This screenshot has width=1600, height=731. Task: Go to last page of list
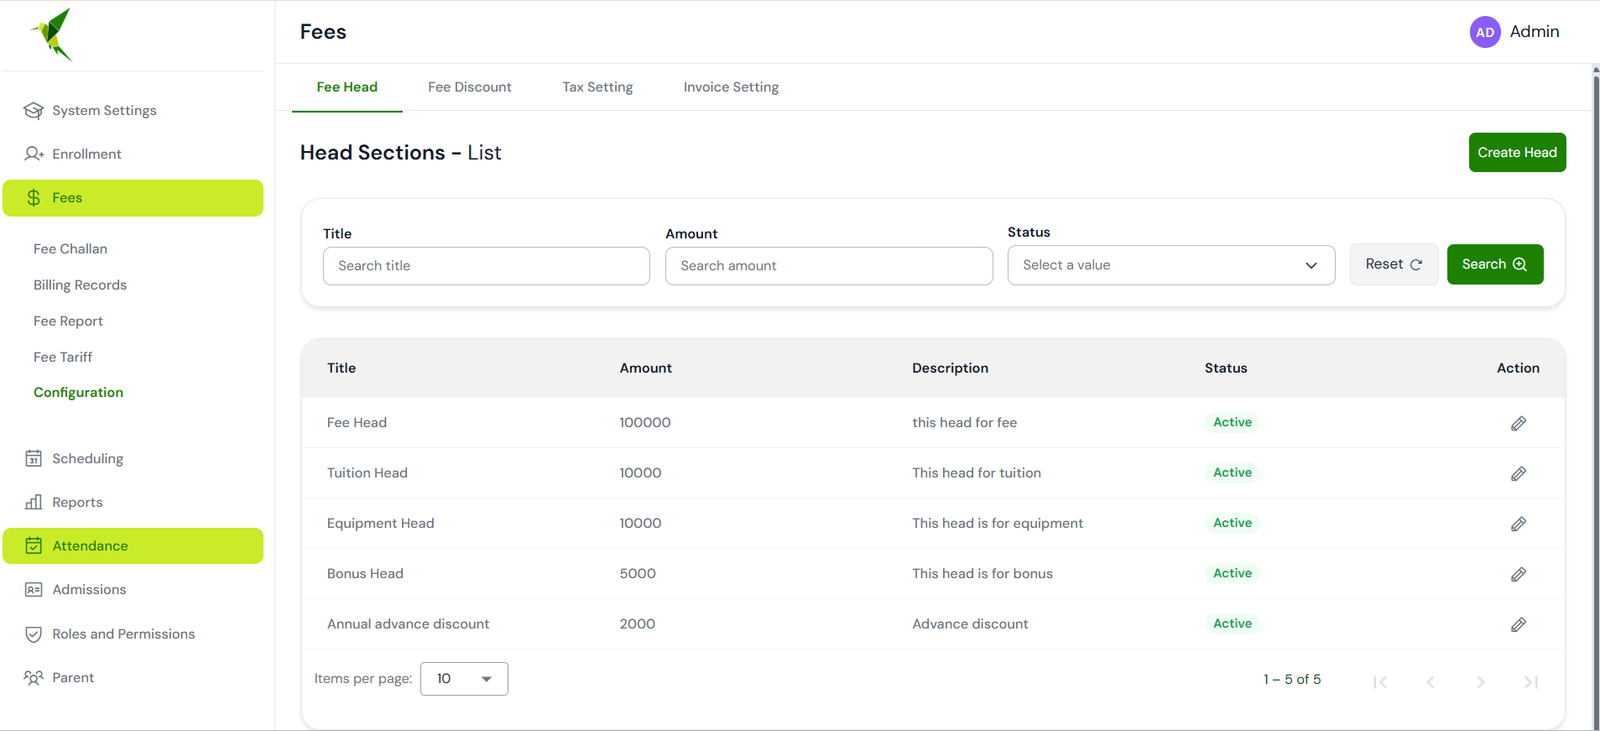point(1531,682)
